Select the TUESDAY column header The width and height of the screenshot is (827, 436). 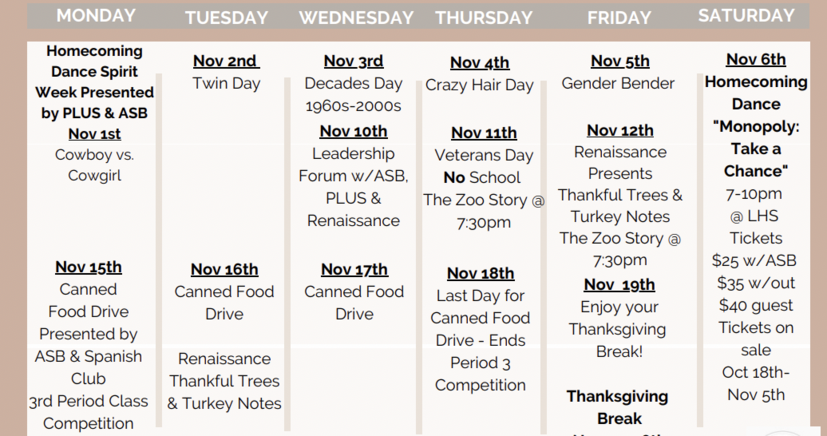point(226,18)
